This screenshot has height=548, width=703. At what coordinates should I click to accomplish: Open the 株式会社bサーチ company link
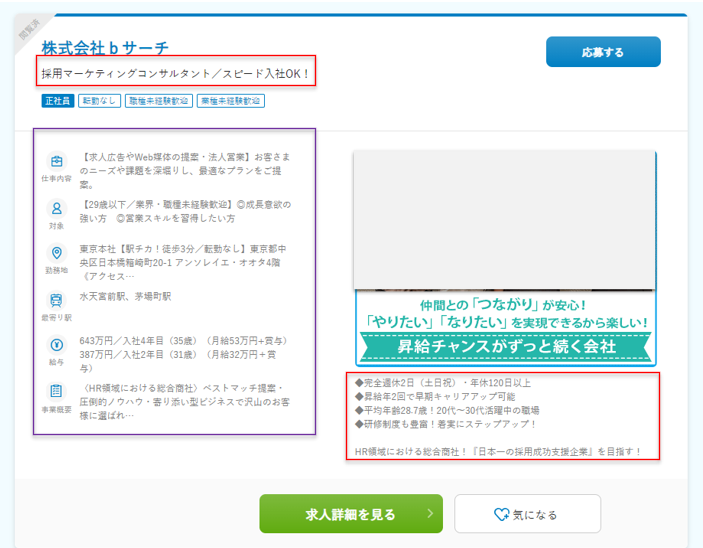pyautogui.click(x=105, y=48)
